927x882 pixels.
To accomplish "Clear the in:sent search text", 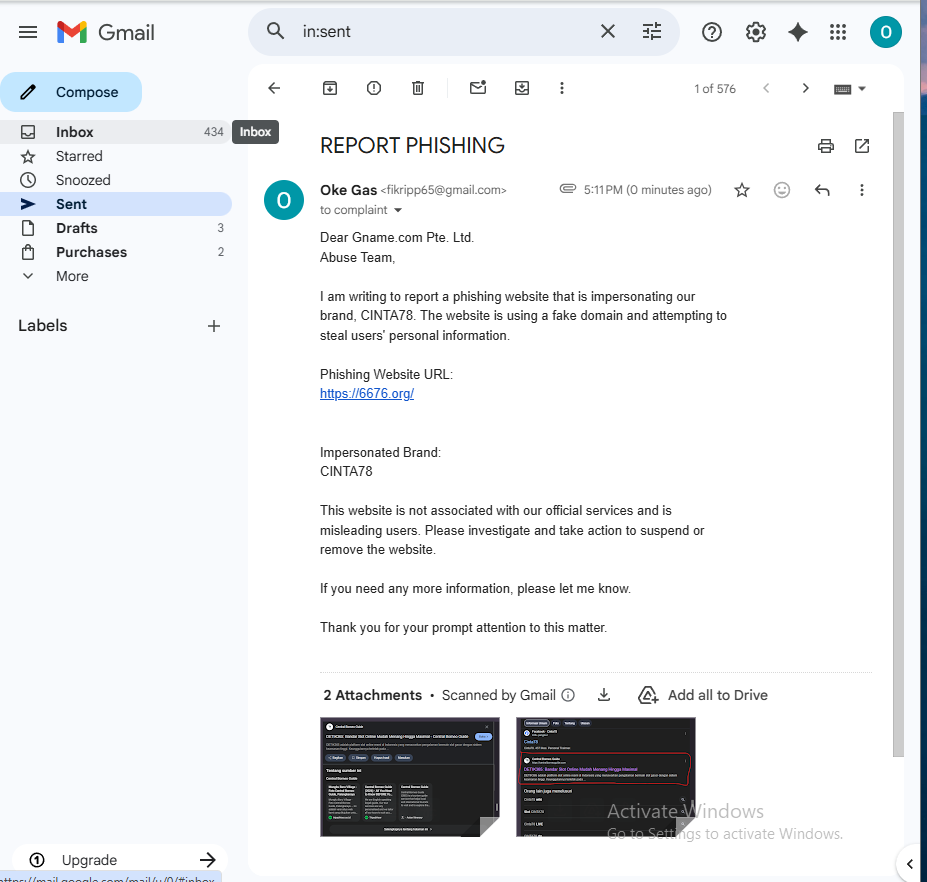I will click(608, 31).
